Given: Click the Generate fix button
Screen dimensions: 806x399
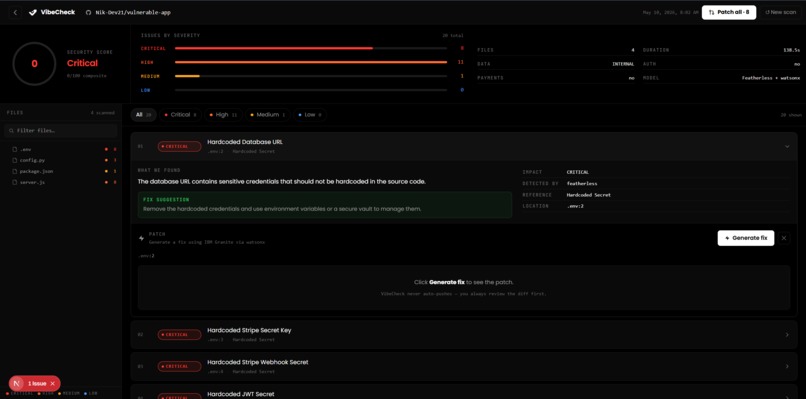Looking at the screenshot, I should (x=745, y=238).
